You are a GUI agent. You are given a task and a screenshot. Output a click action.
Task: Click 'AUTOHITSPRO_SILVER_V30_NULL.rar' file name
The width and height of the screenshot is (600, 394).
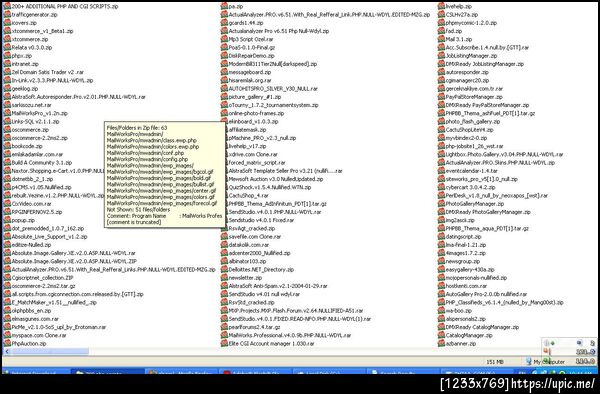[273, 89]
